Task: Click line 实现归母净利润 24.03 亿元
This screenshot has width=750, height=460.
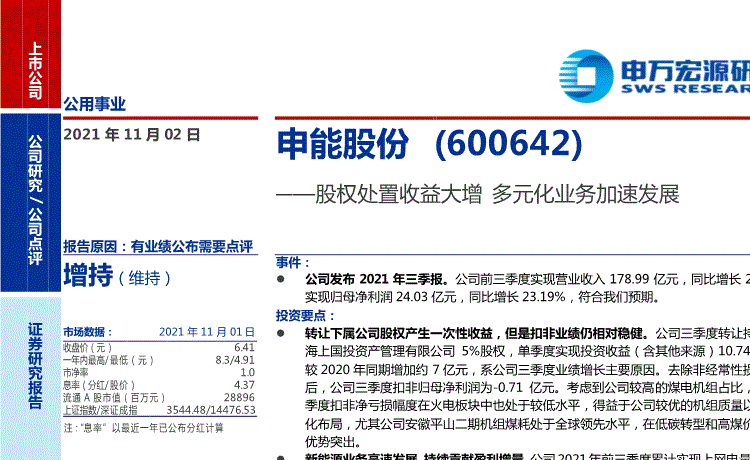Action: [381, 297]
